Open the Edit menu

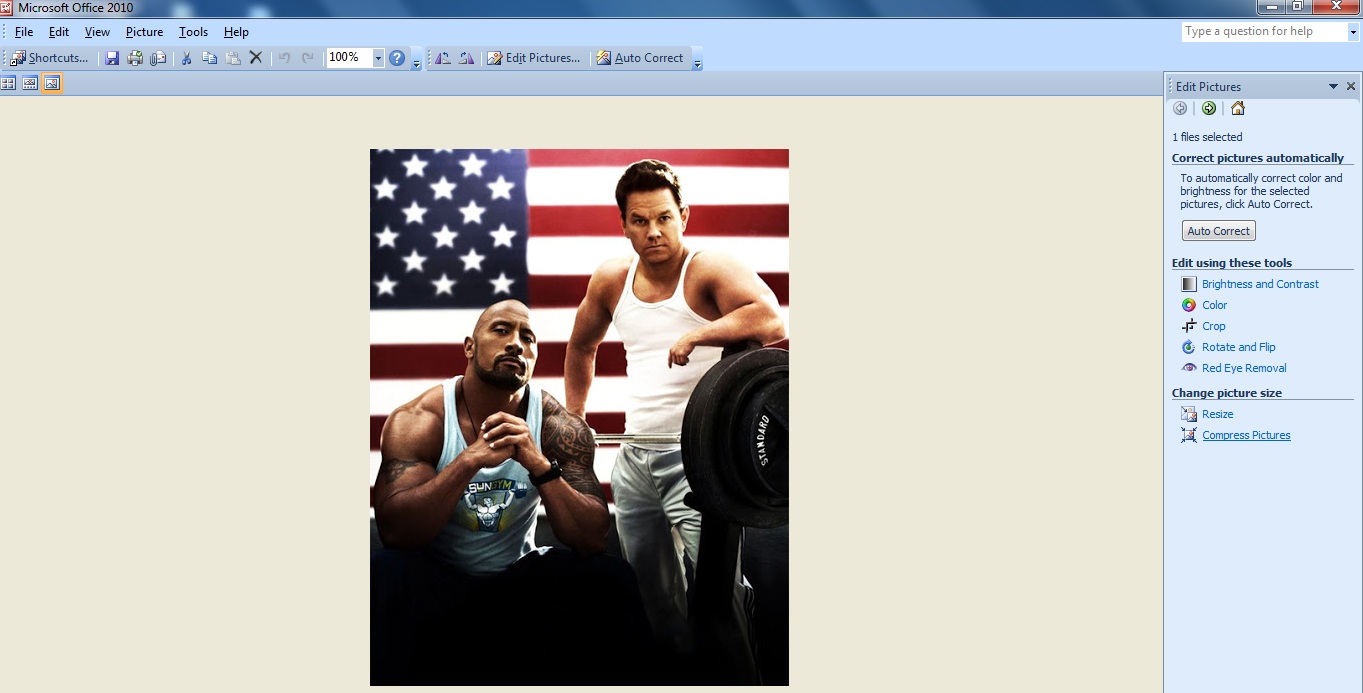[x=59, y=32]
